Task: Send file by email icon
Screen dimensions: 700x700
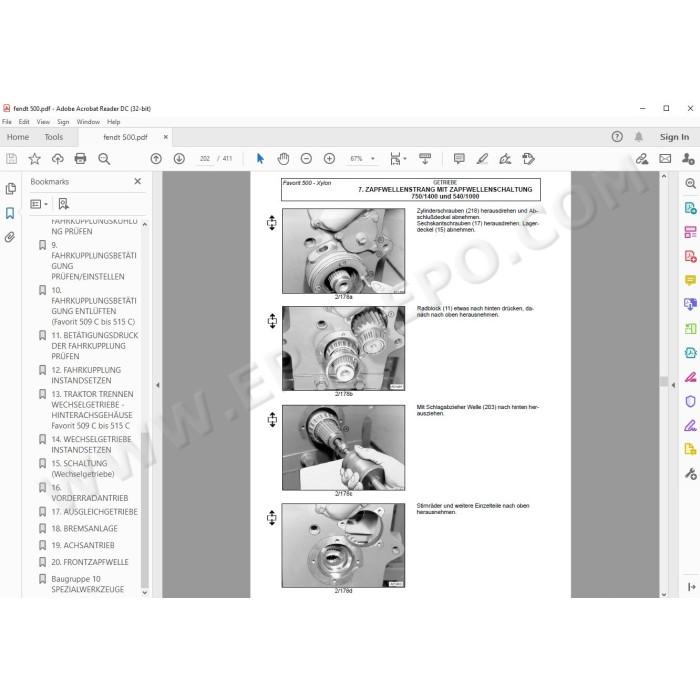Action: [665, 158]
